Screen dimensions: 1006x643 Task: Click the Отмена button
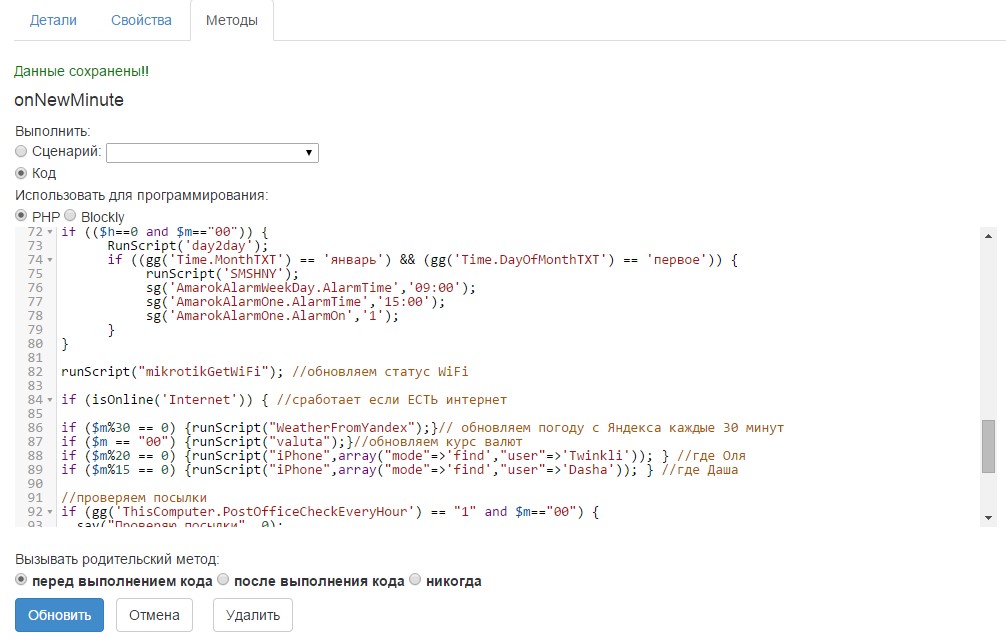154,614
